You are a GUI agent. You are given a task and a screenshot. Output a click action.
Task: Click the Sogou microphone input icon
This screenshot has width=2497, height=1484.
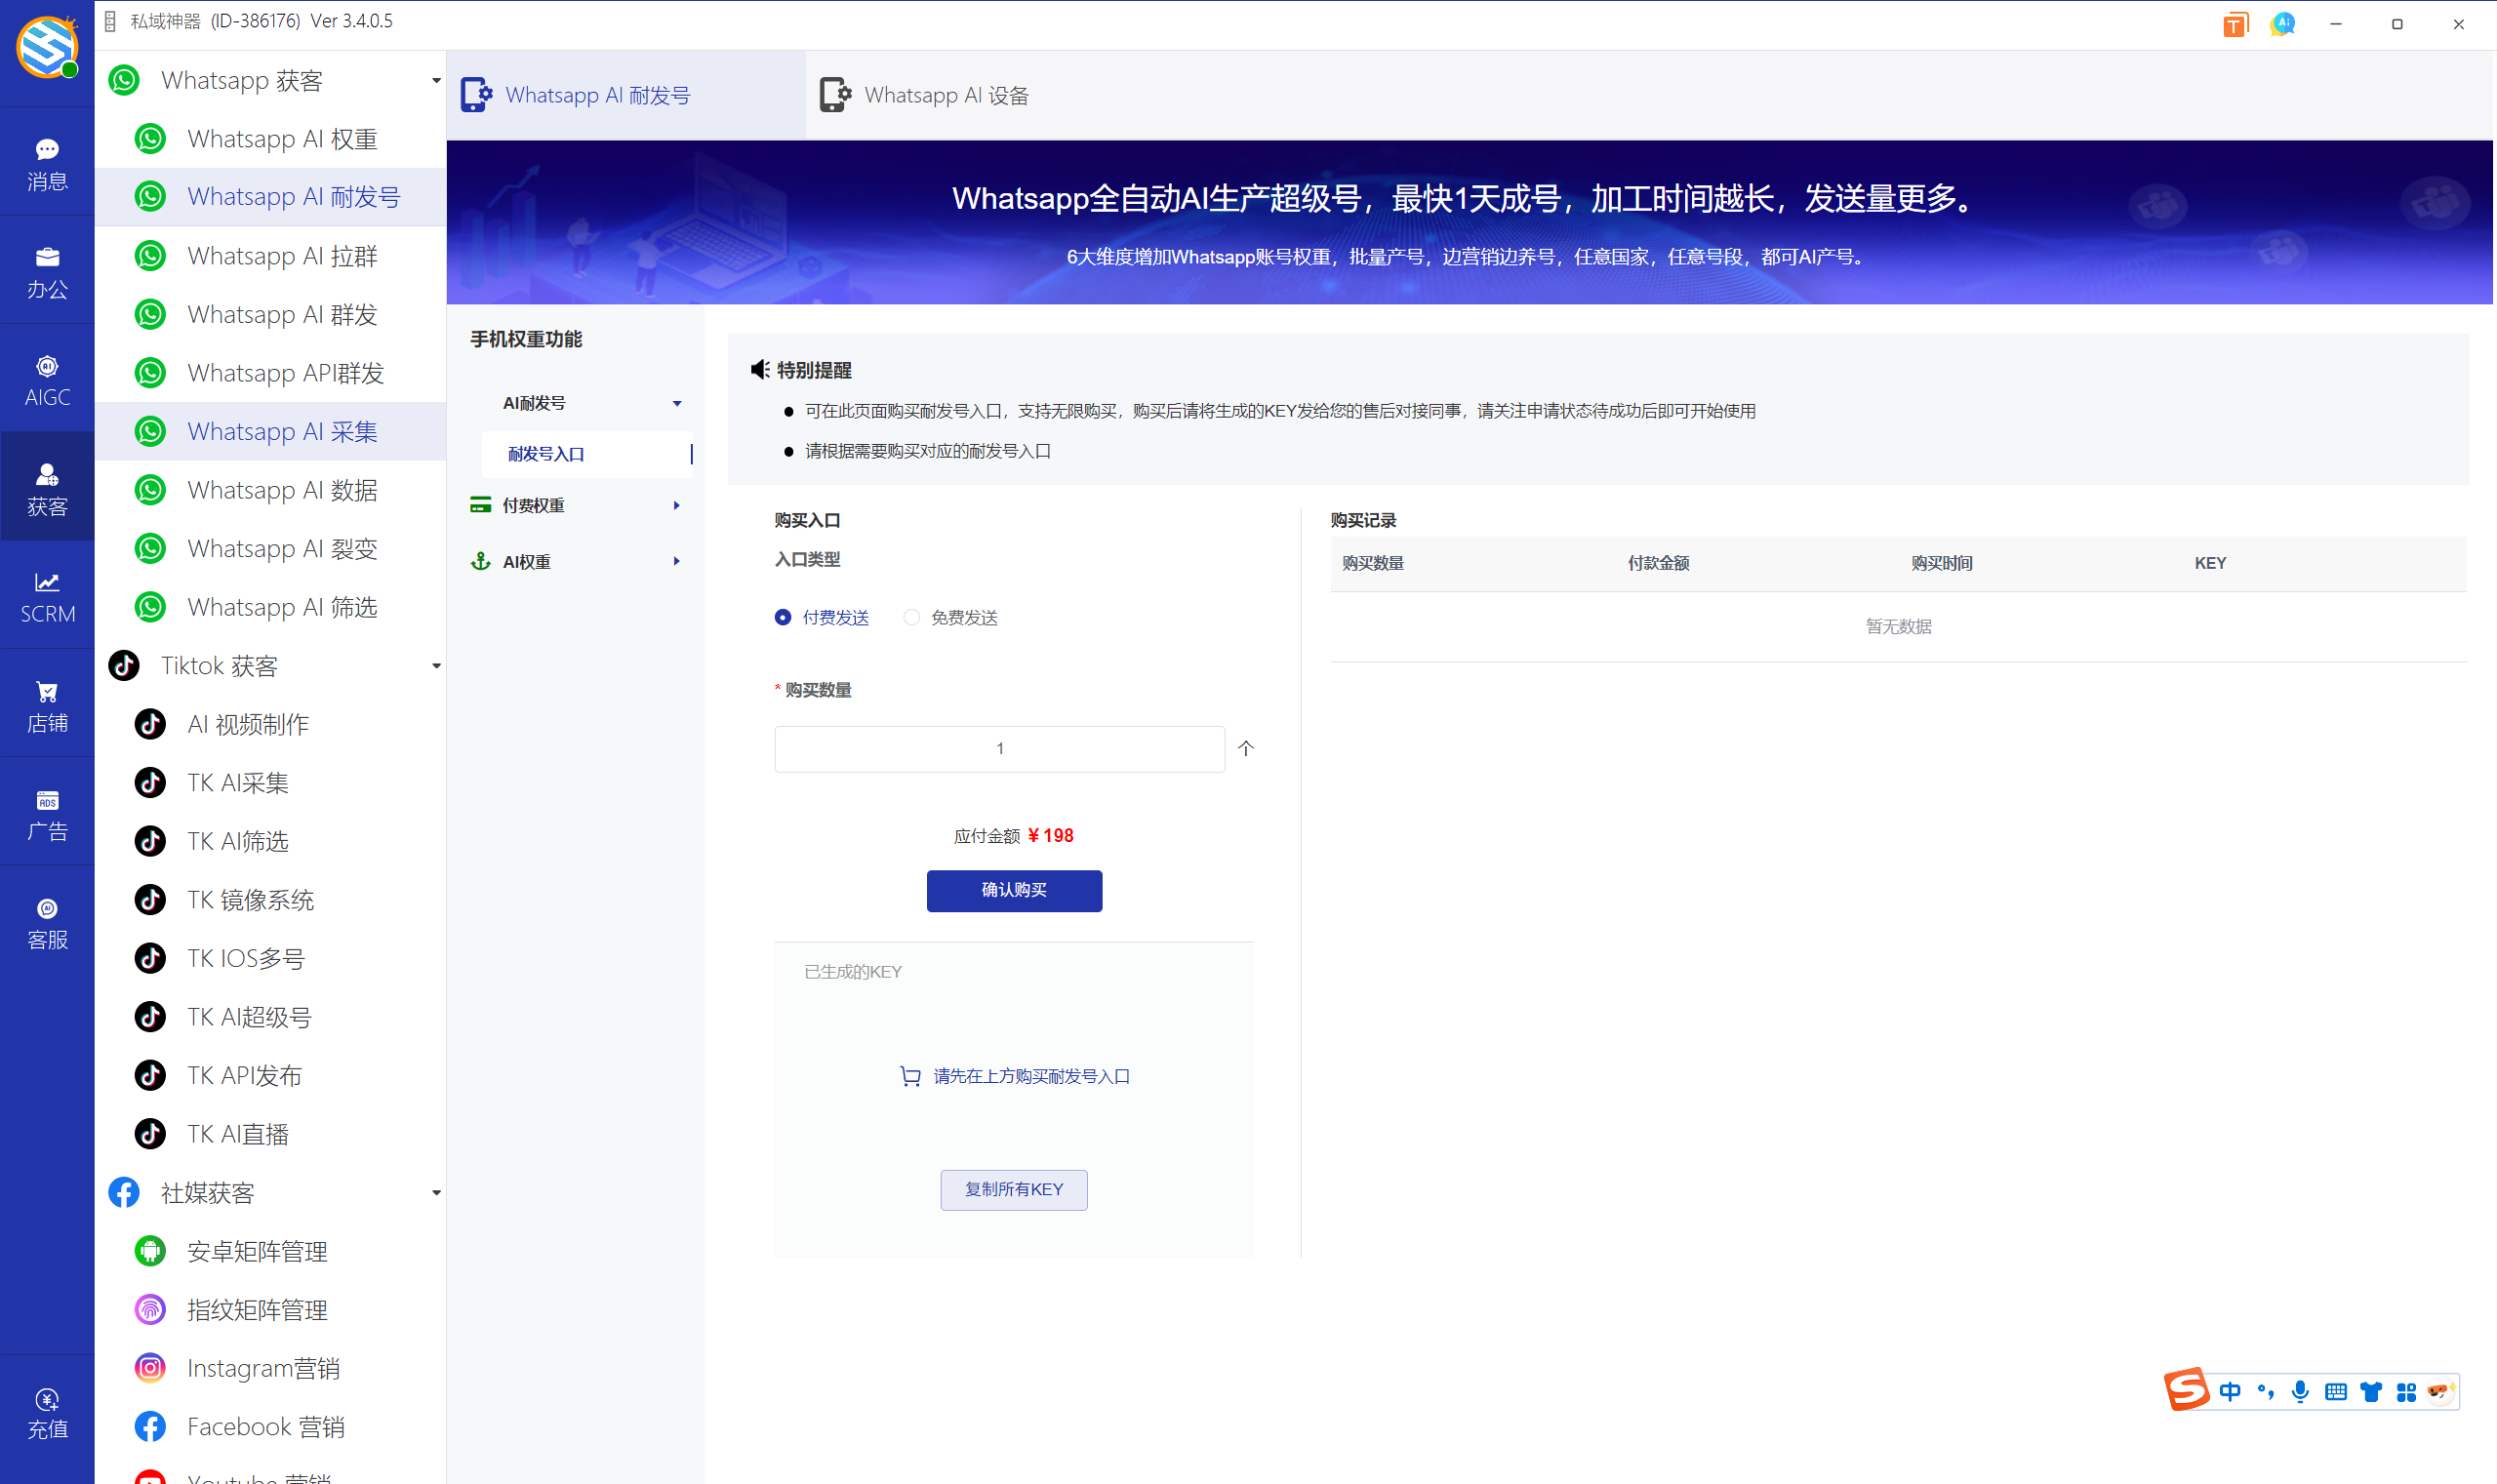point(2300,1391)
